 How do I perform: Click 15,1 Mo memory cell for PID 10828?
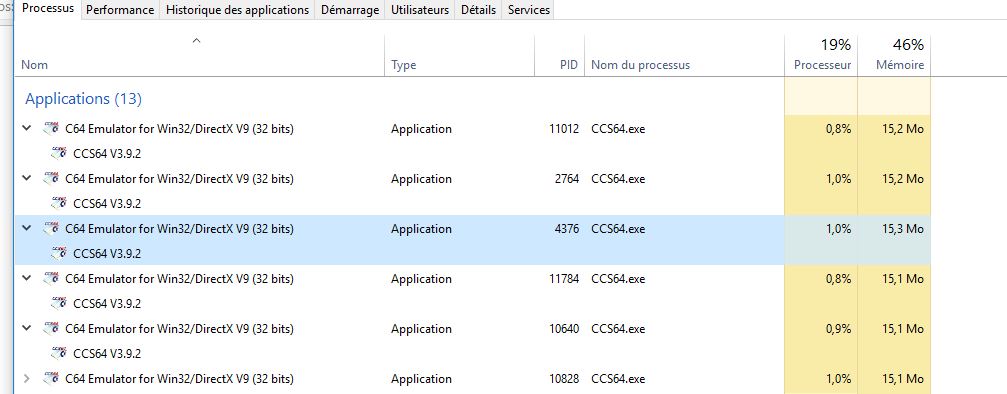902,379
